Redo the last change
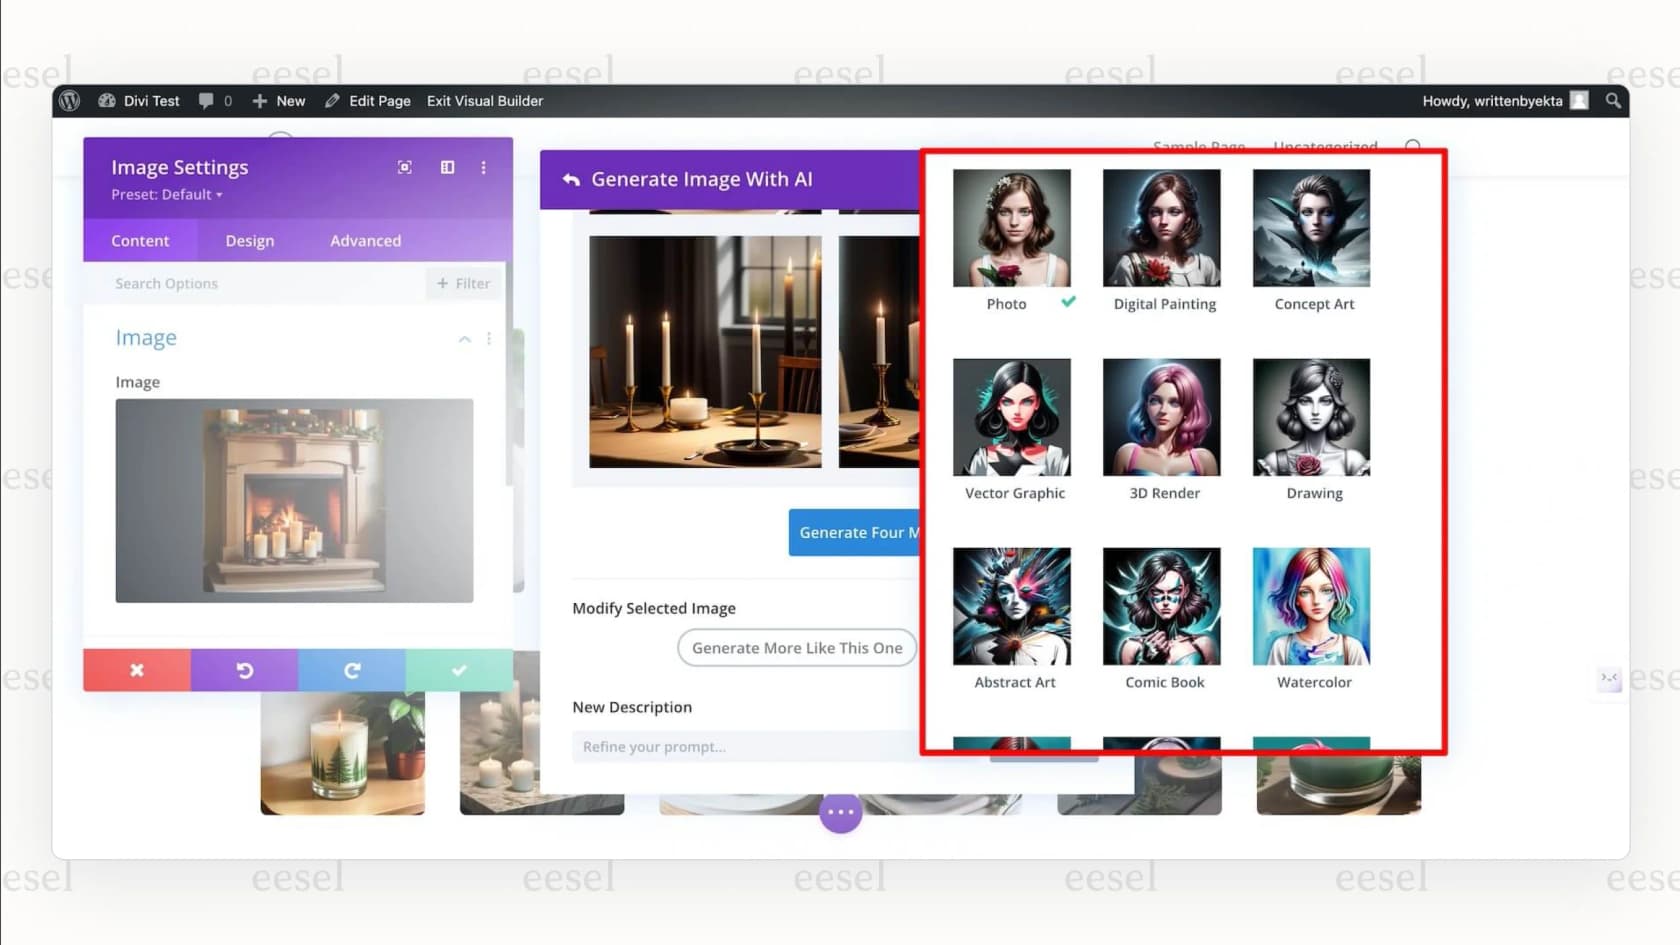Viewport: 1680px width, 945px height. click(352, 670)
